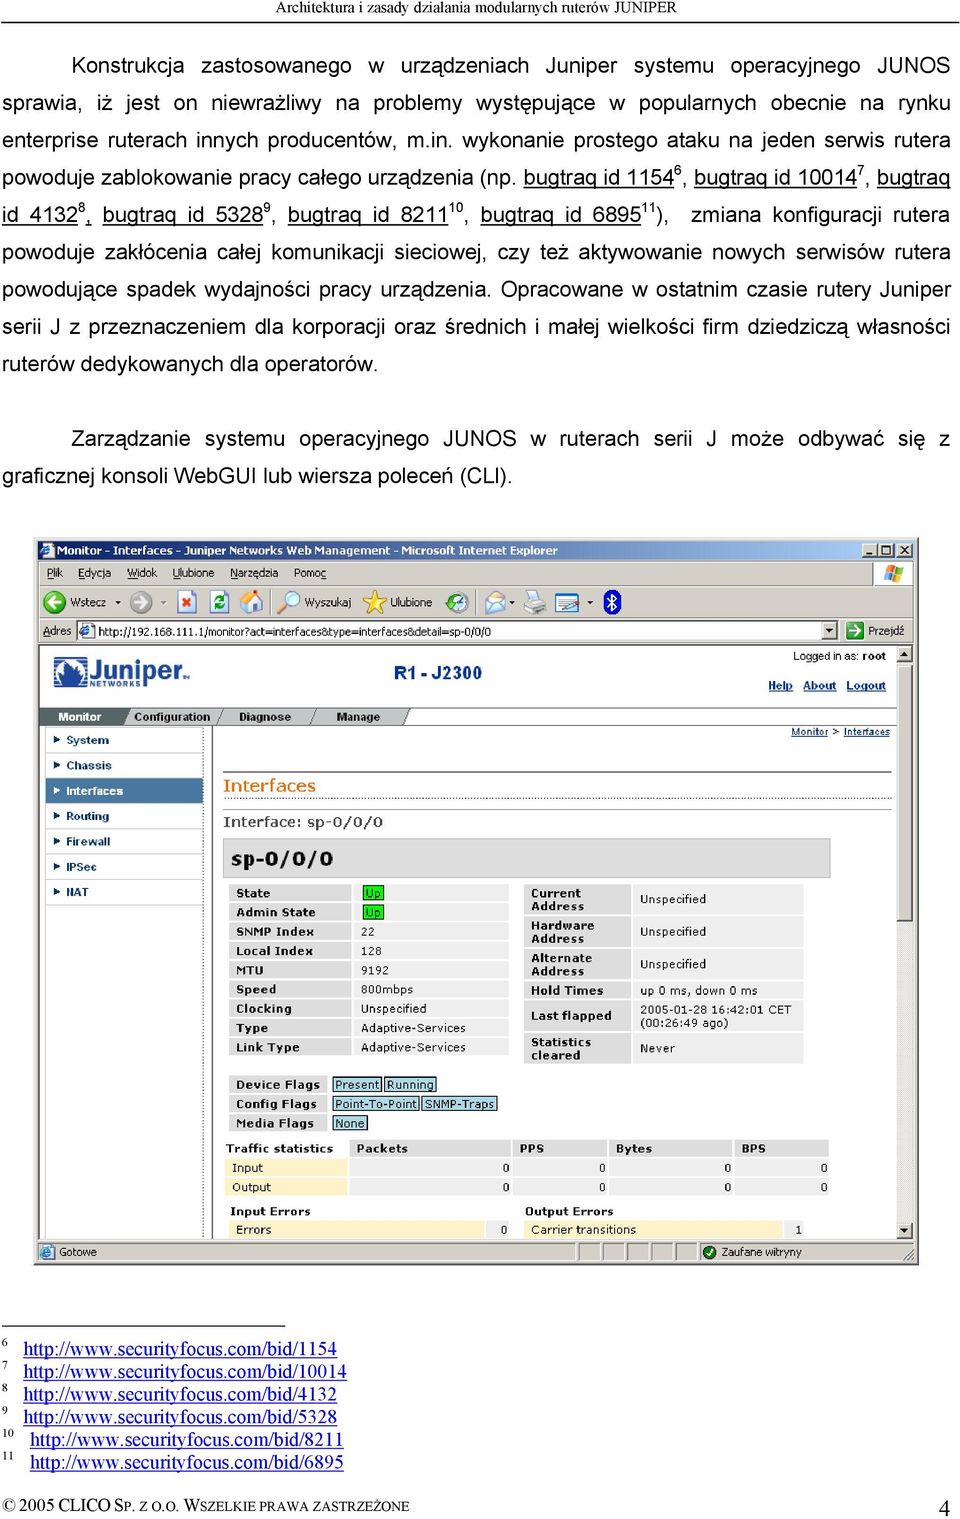This screenshot has width=960, height=1519.
Task: Open the Plik menu
Action: click(x=55, y=573)
